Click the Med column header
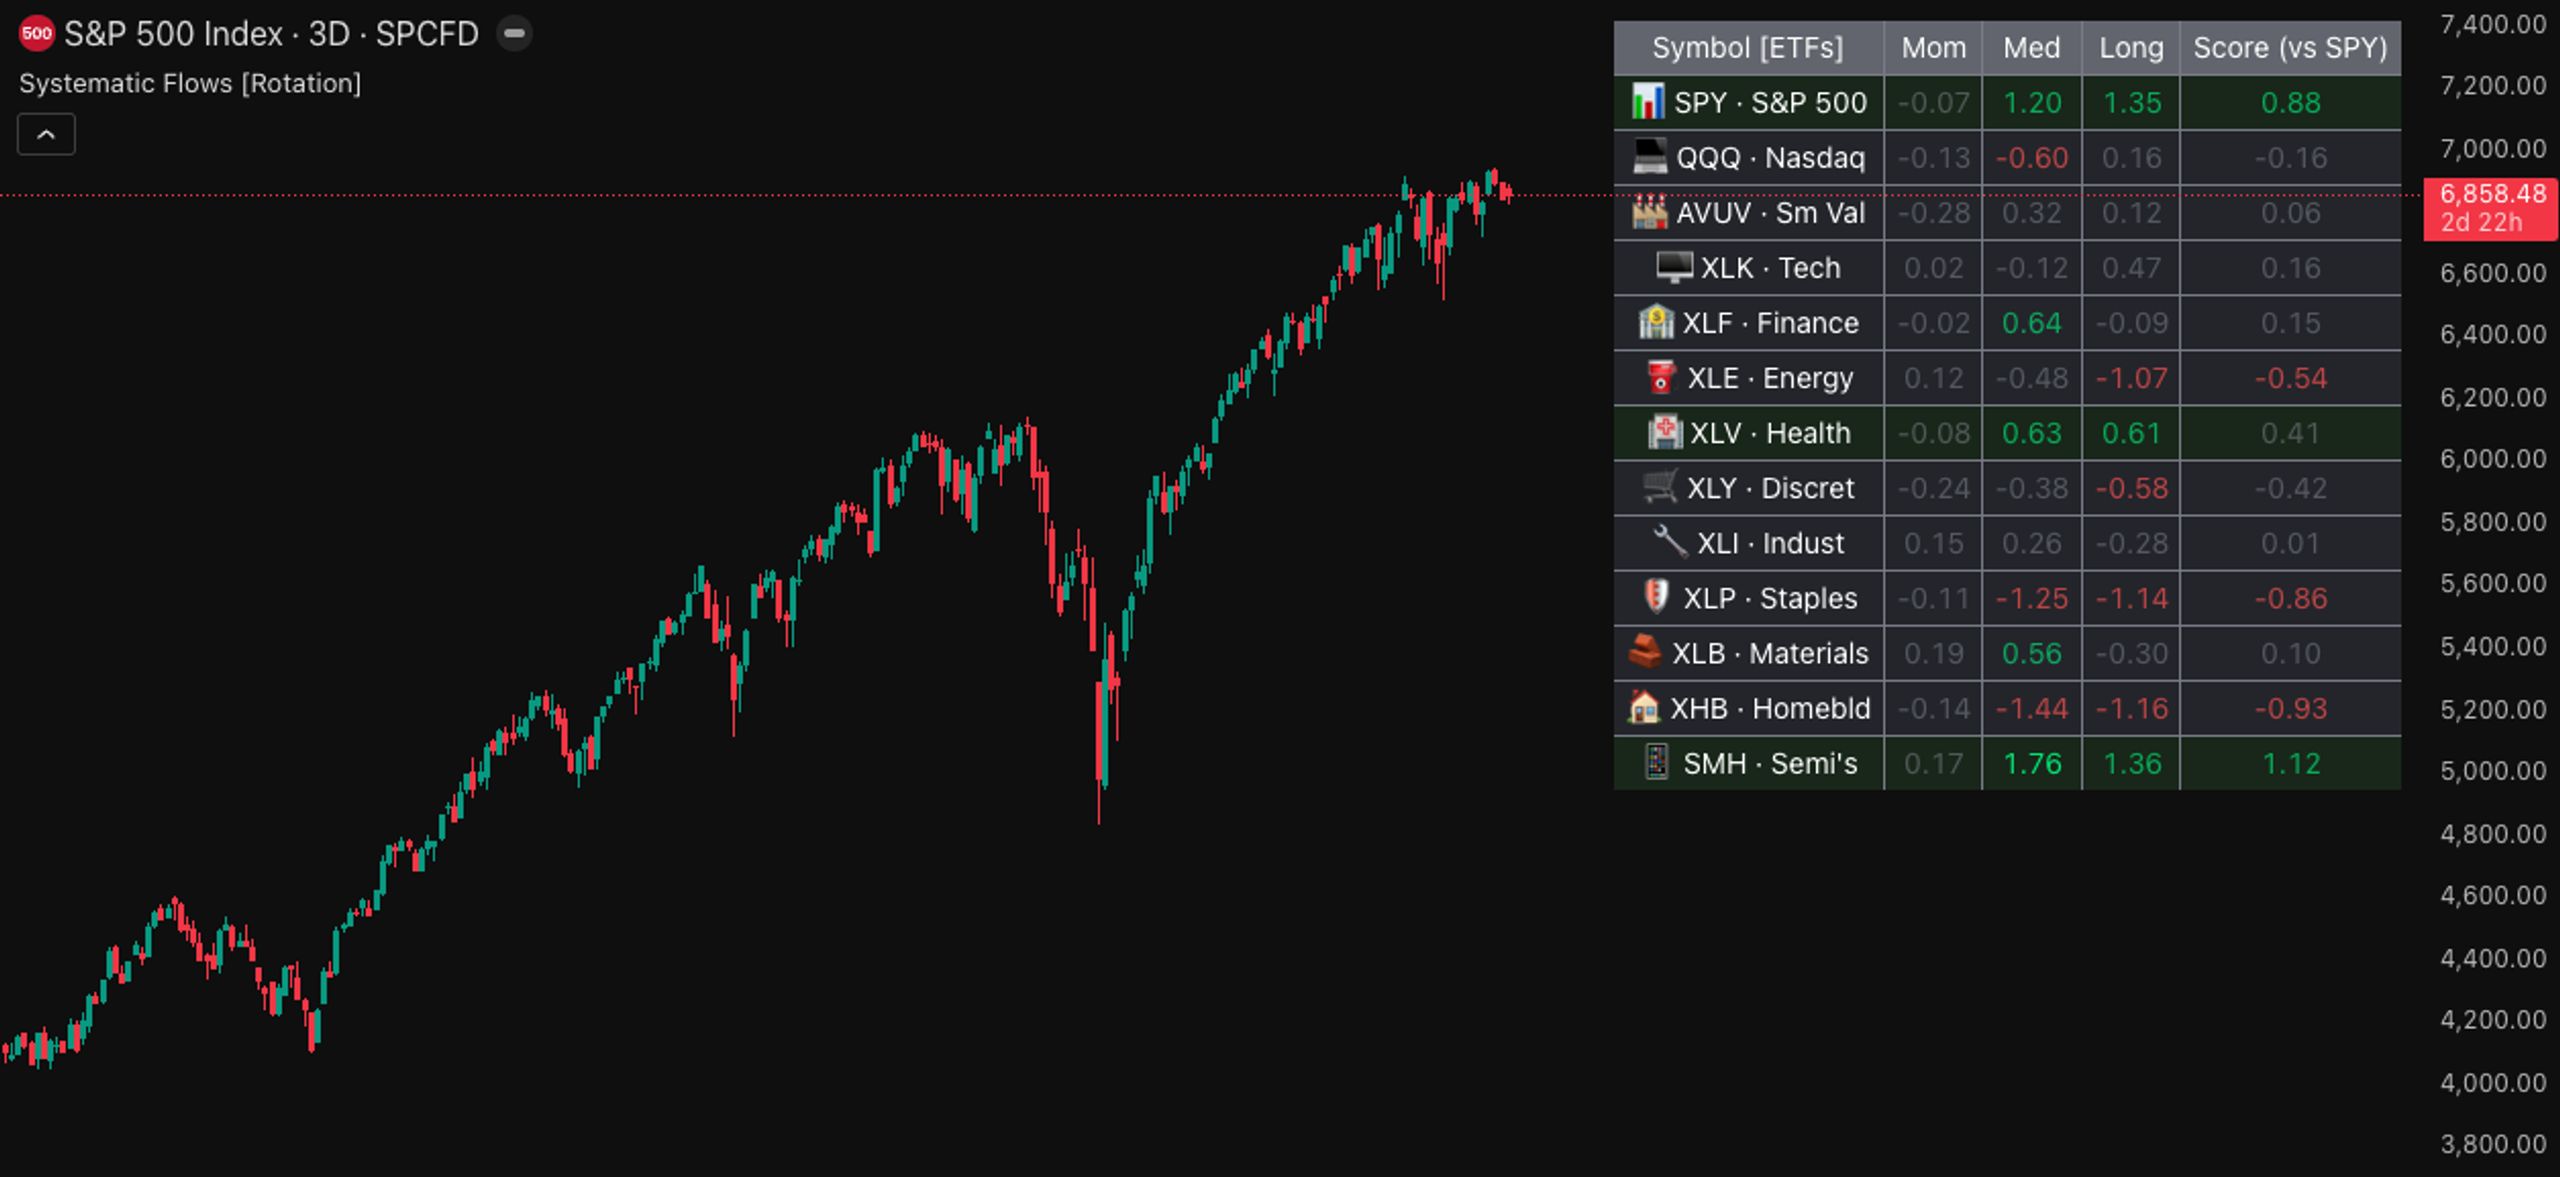2560x1177 pixels. tap(2031, 48)
